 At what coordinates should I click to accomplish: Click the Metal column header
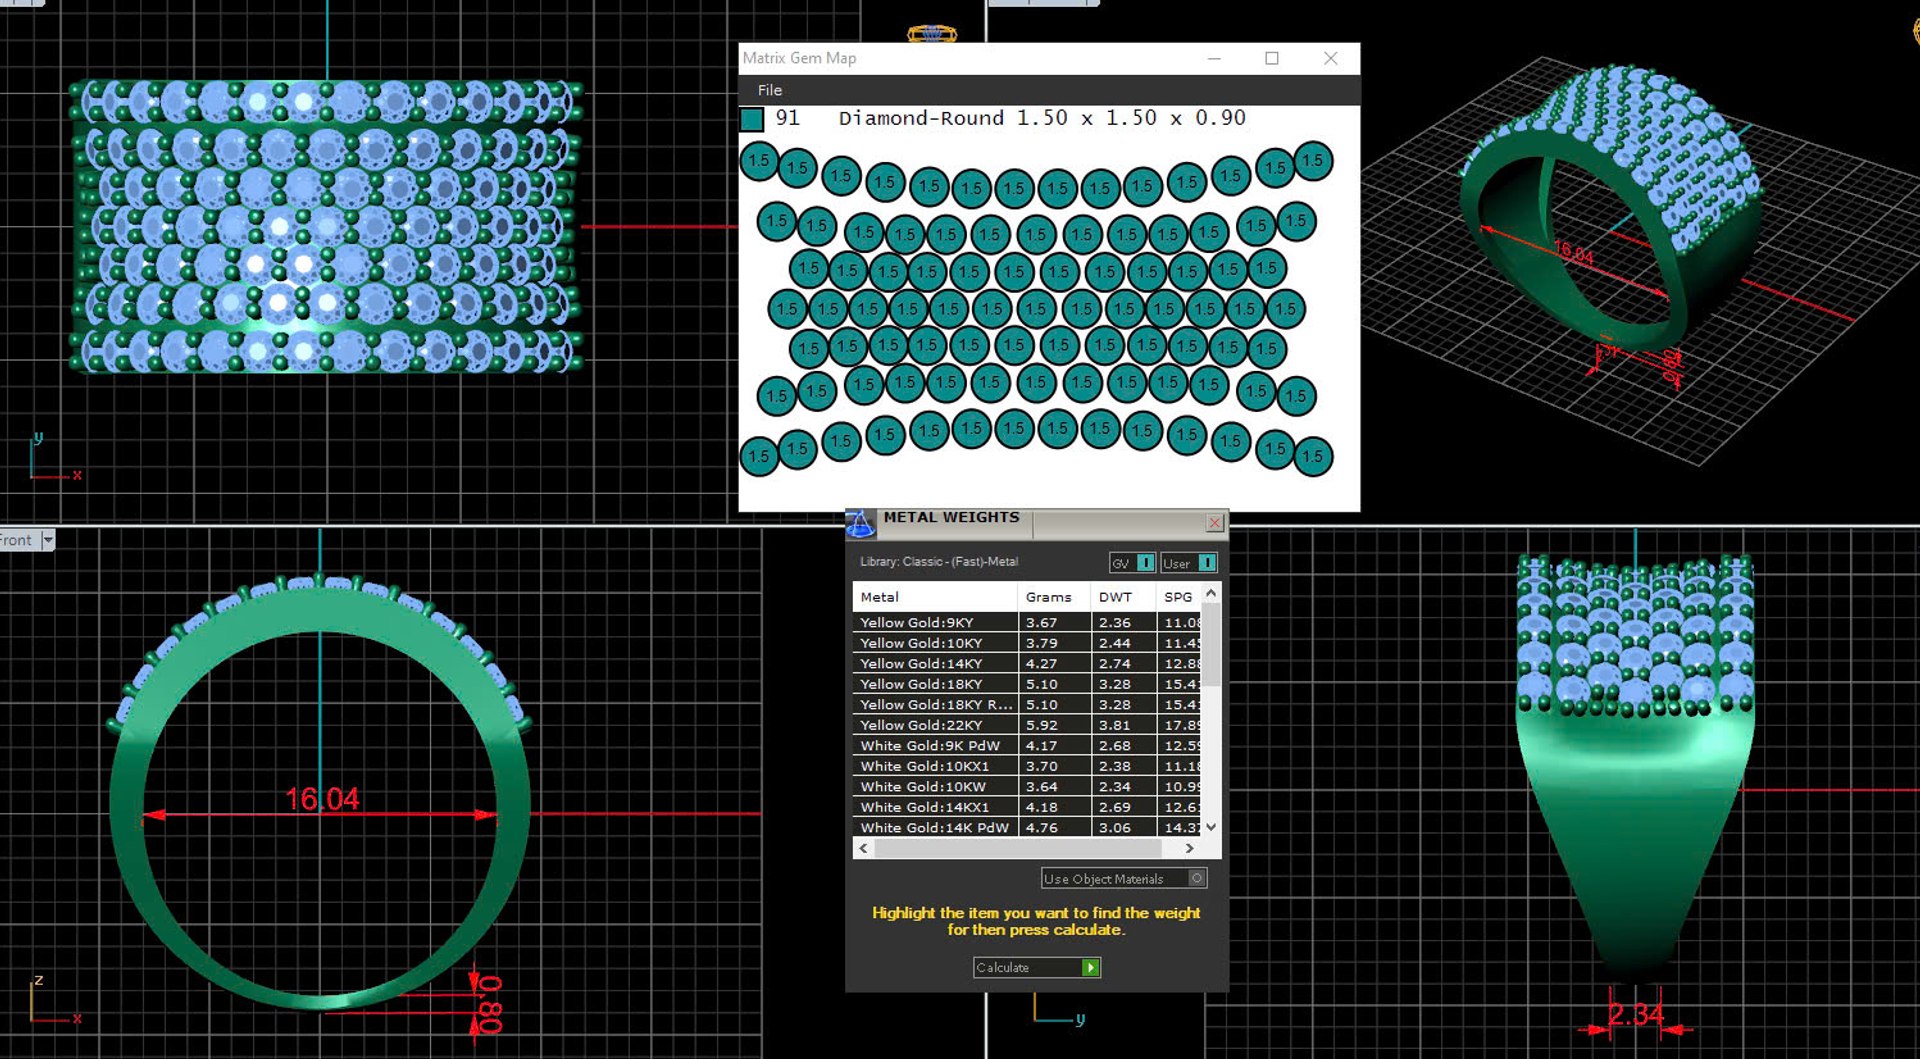[x=935, y=597]
